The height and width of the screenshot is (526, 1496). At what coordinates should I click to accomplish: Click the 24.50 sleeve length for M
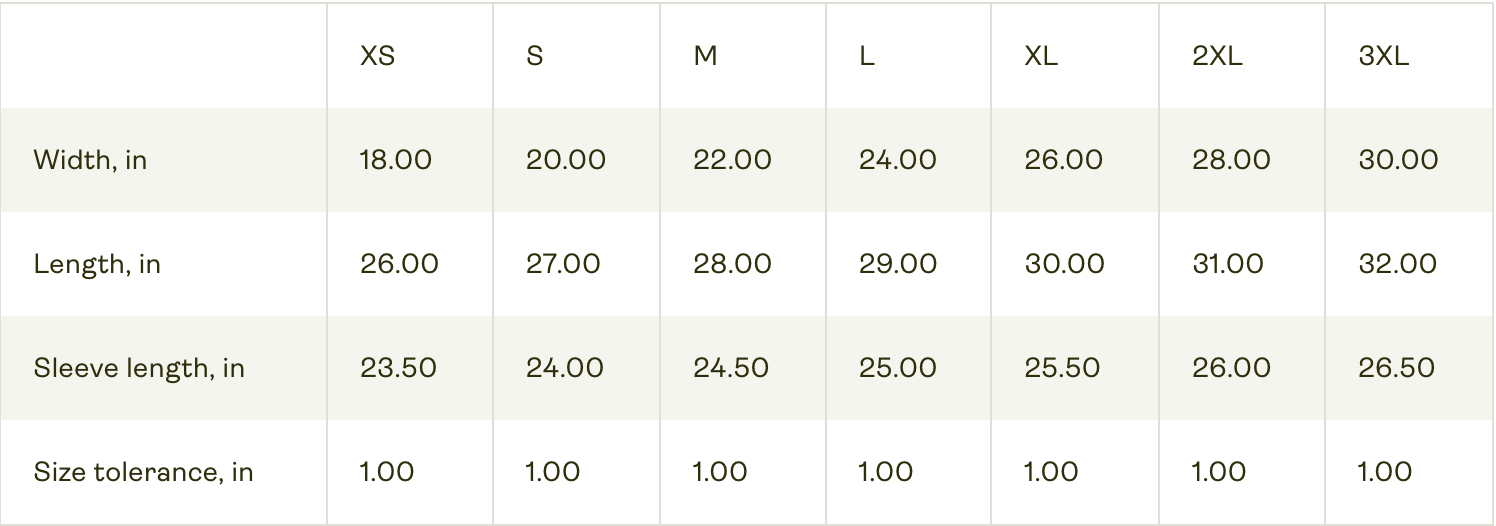(x=731, y=368)
